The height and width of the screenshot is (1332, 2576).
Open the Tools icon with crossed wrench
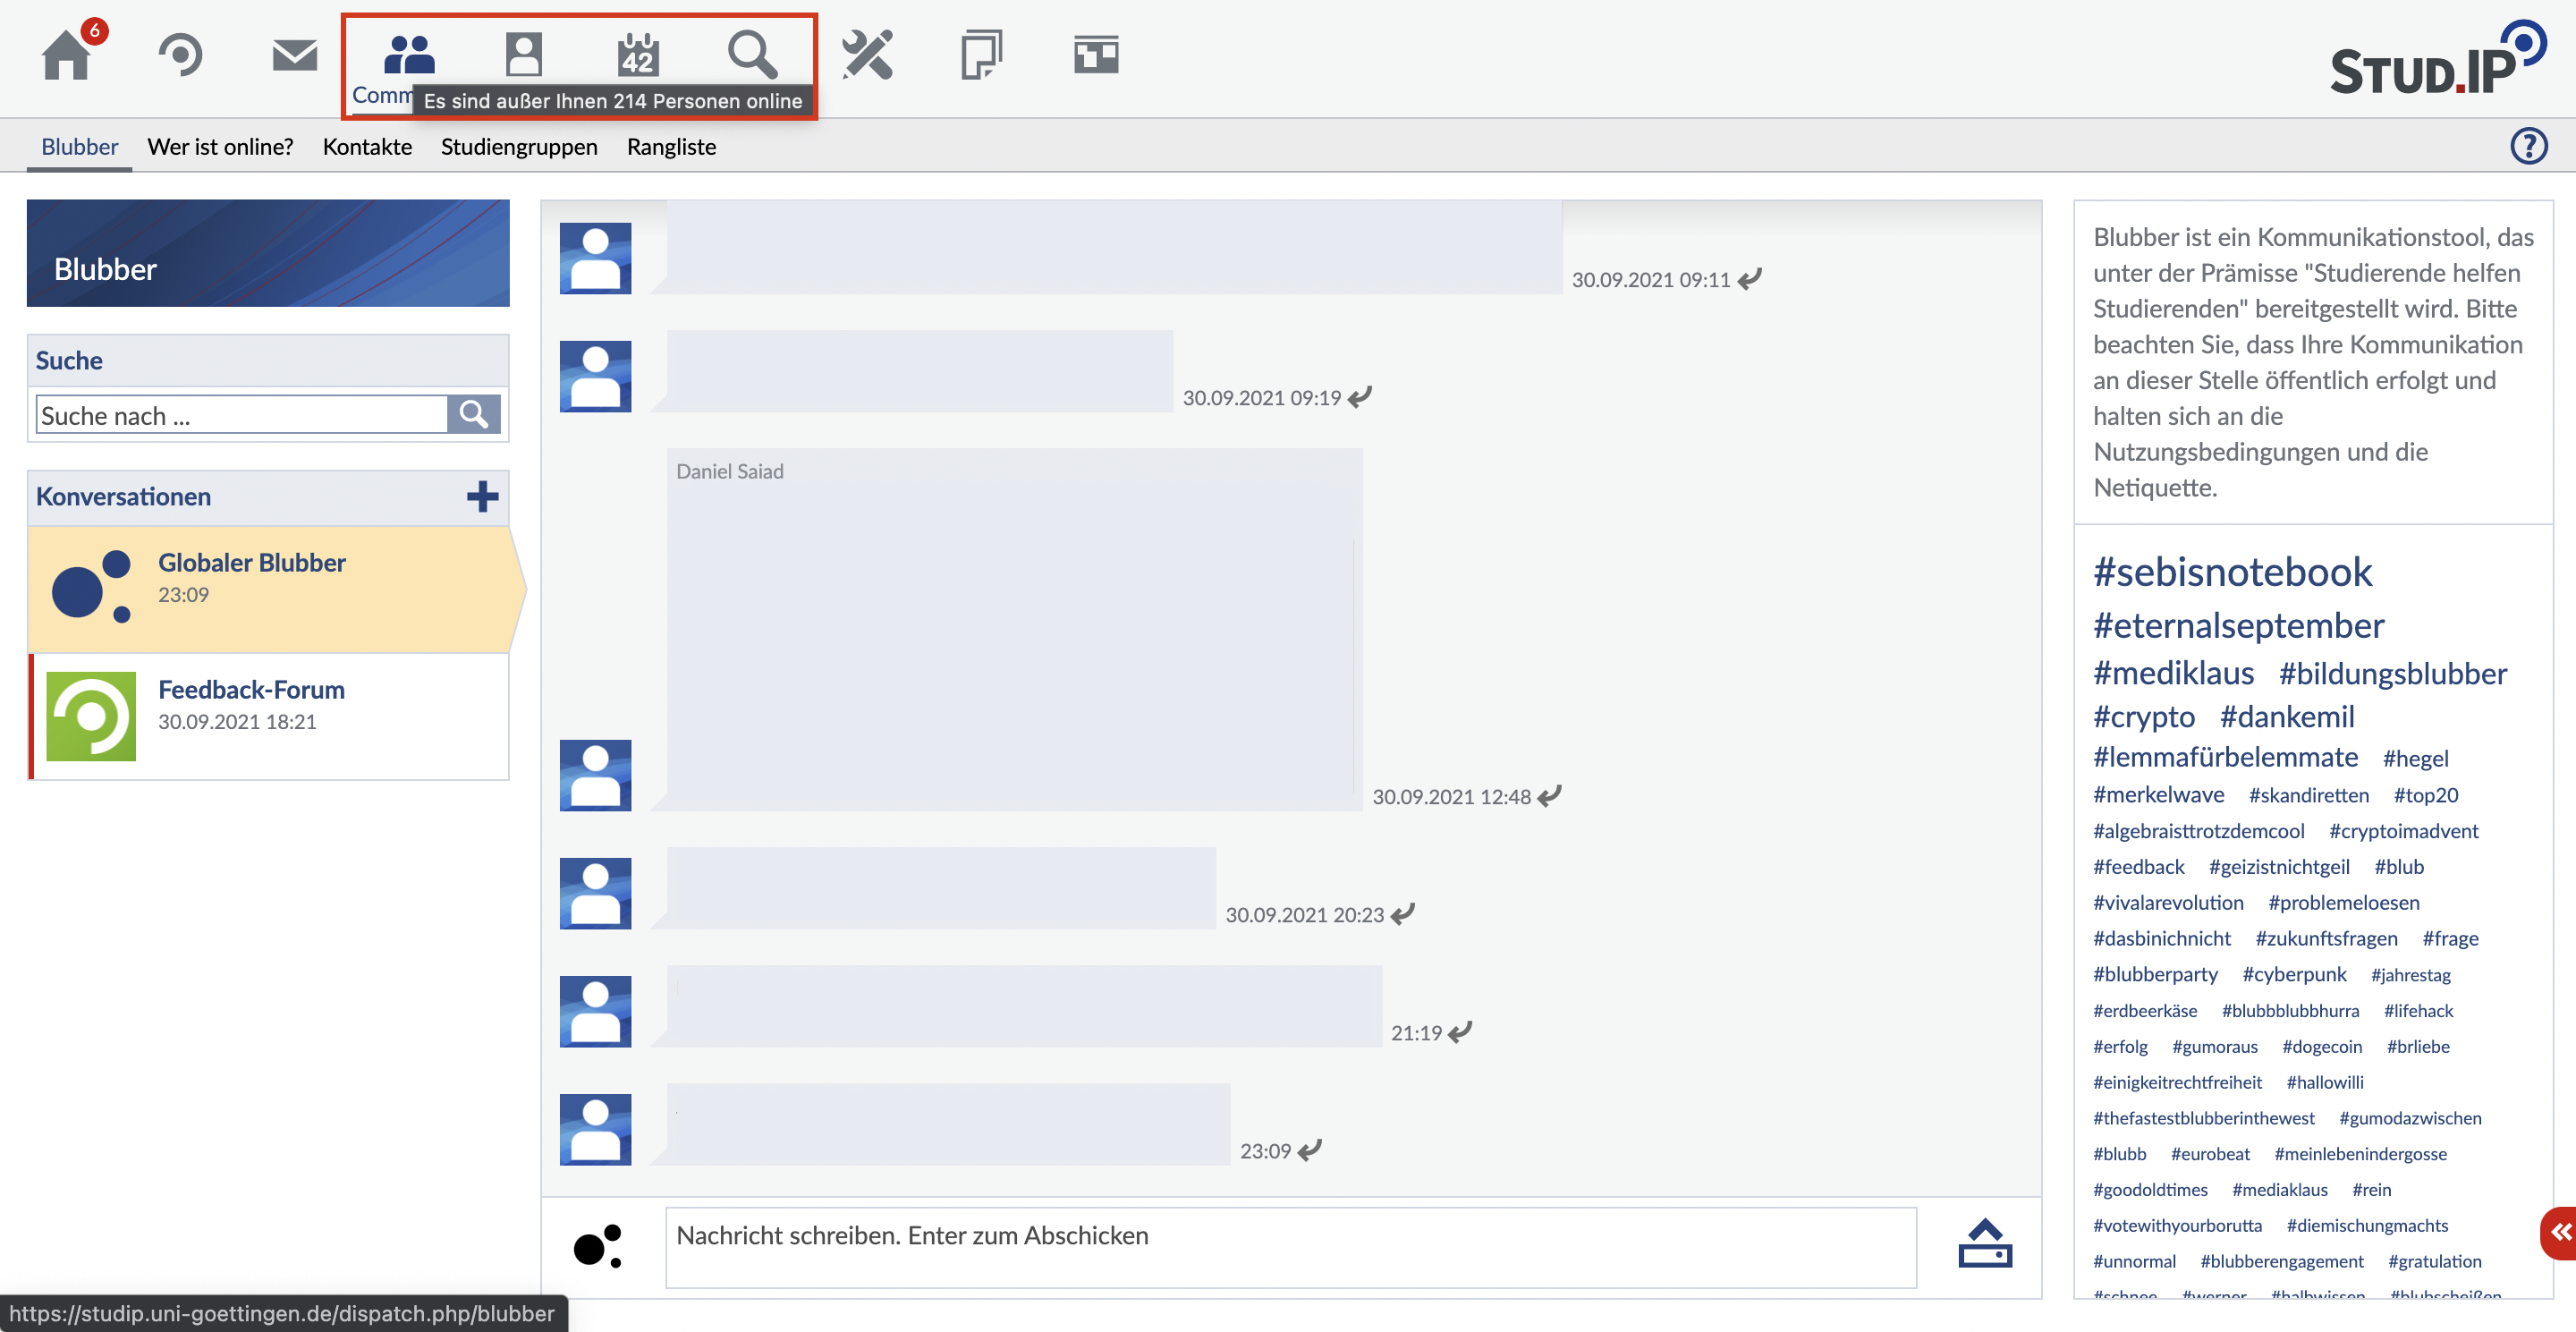[866, 55]
